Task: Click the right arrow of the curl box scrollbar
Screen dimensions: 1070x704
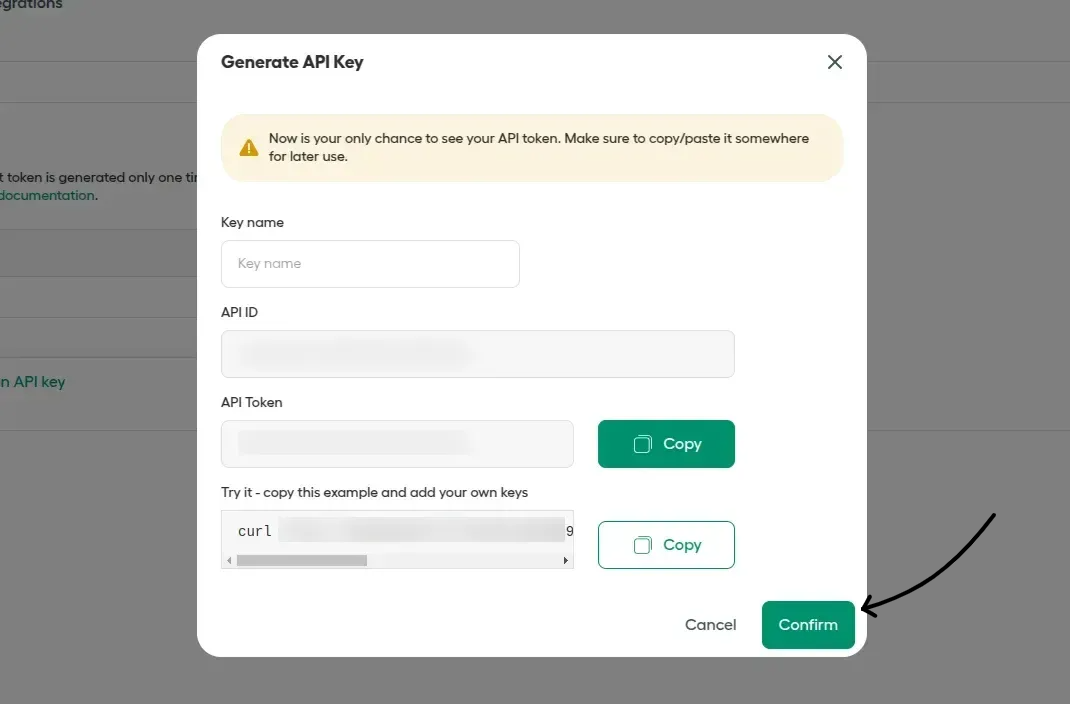Action: (x=566, y=562)
